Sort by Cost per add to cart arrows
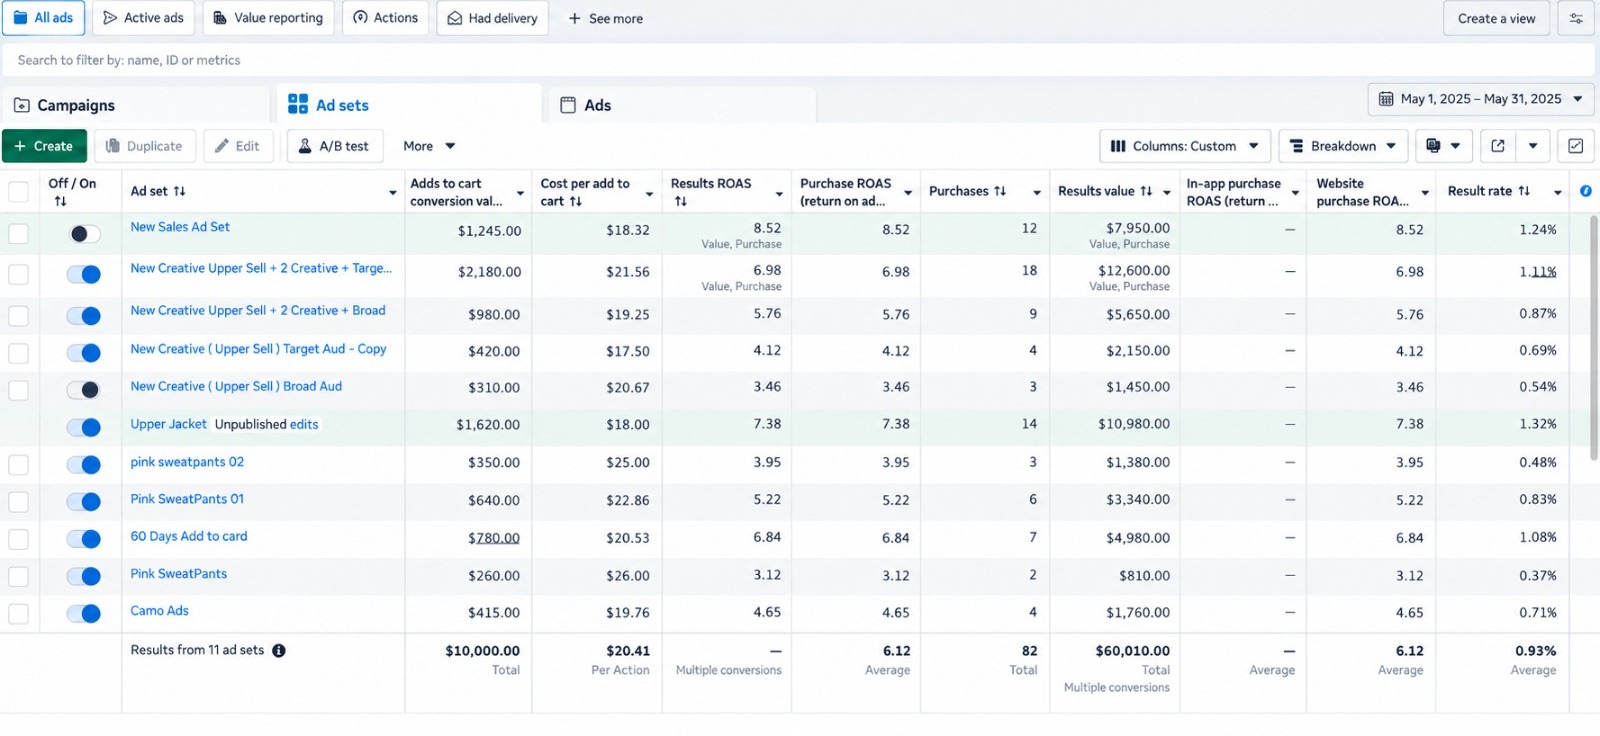This screenshot has width=1600, height=736. 576,201
